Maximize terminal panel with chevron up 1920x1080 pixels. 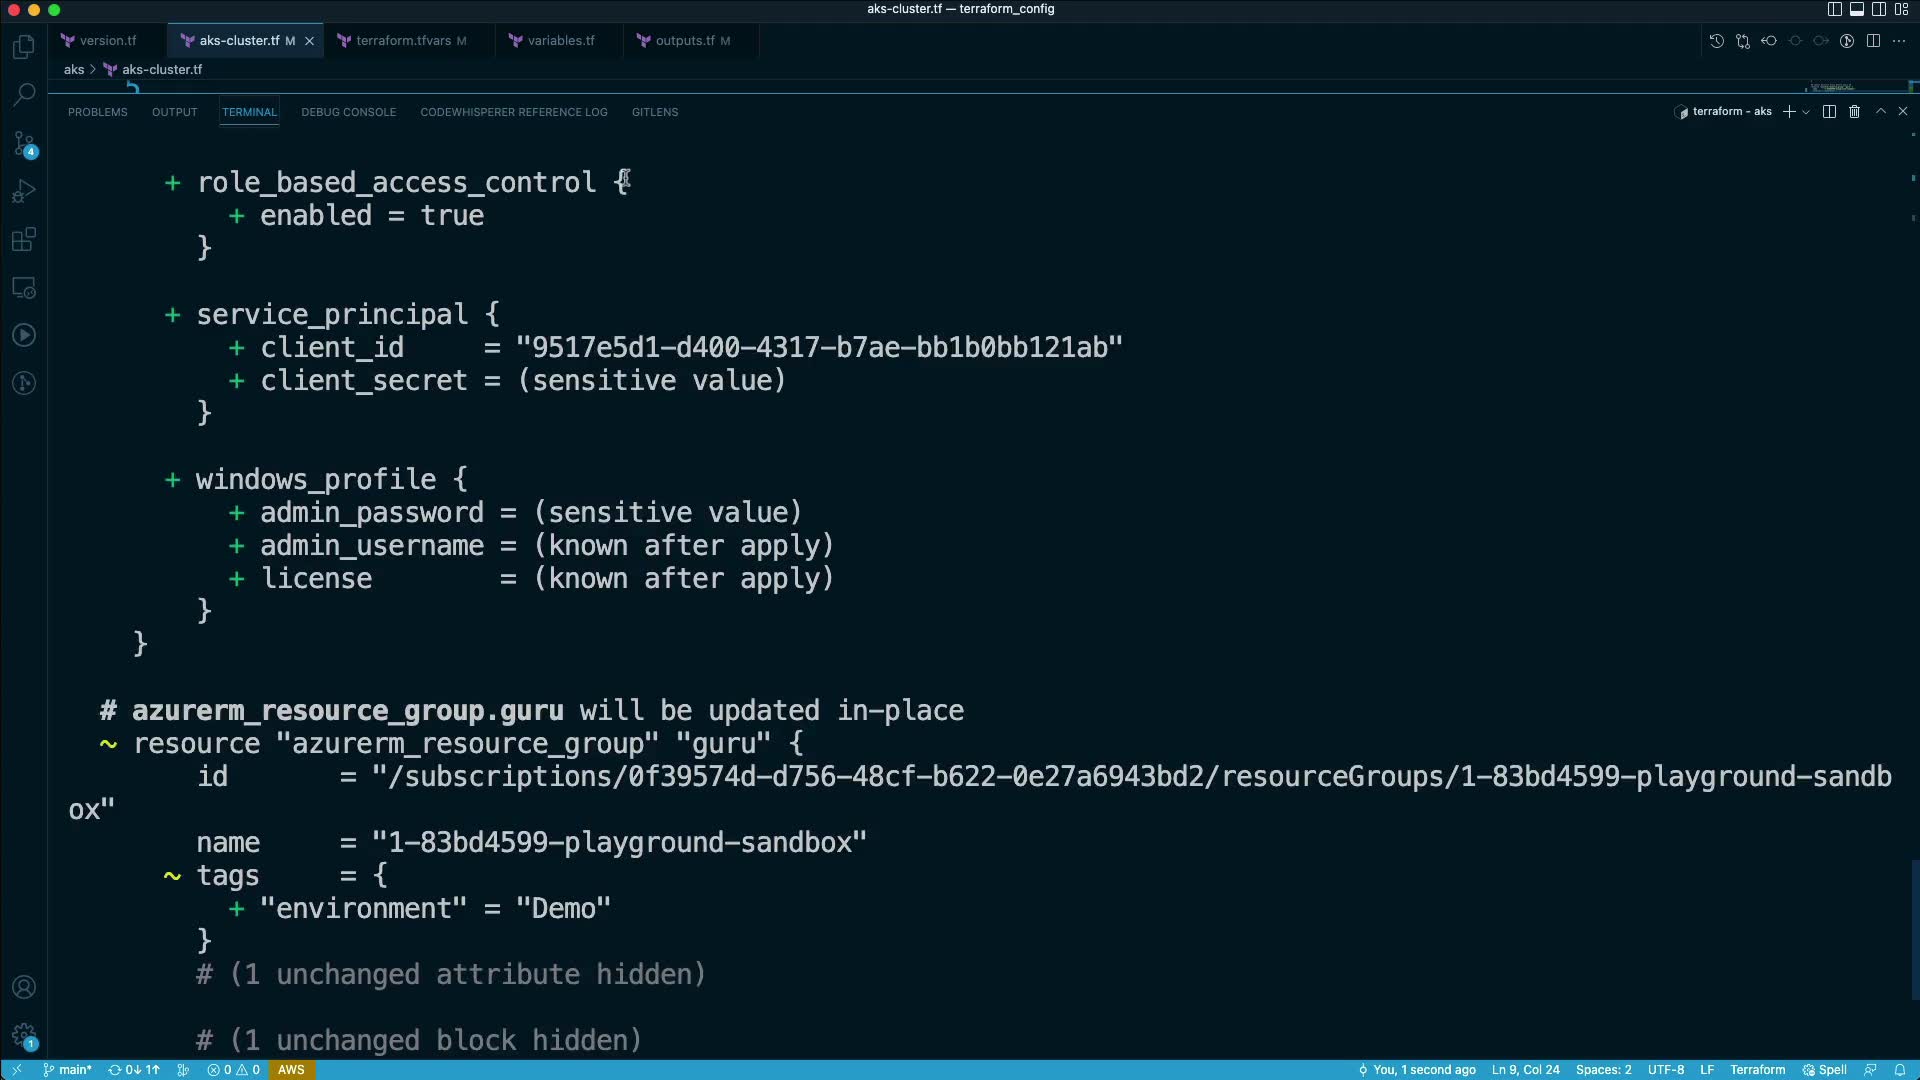point(1880,112)
